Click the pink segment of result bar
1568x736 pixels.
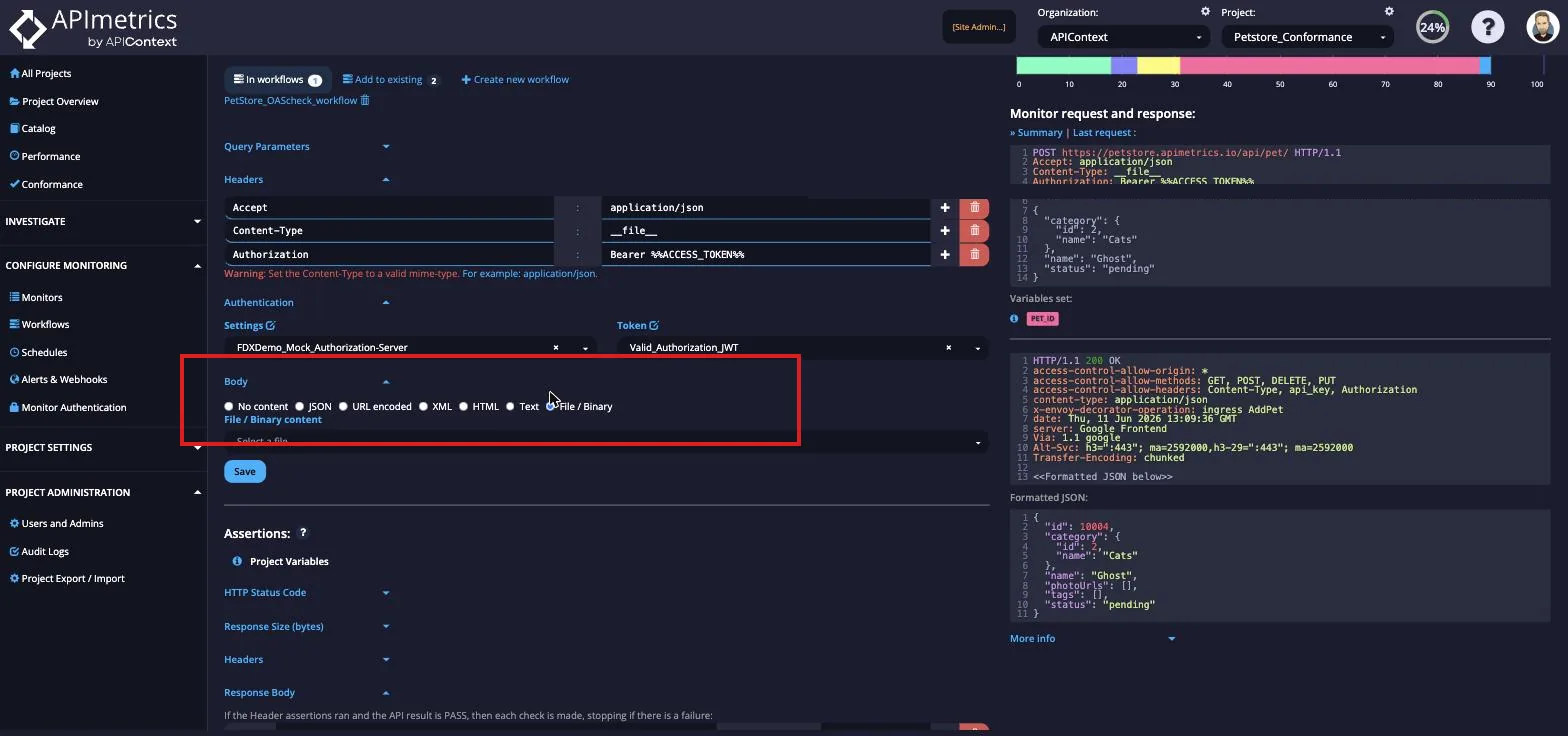(1329, 66)
